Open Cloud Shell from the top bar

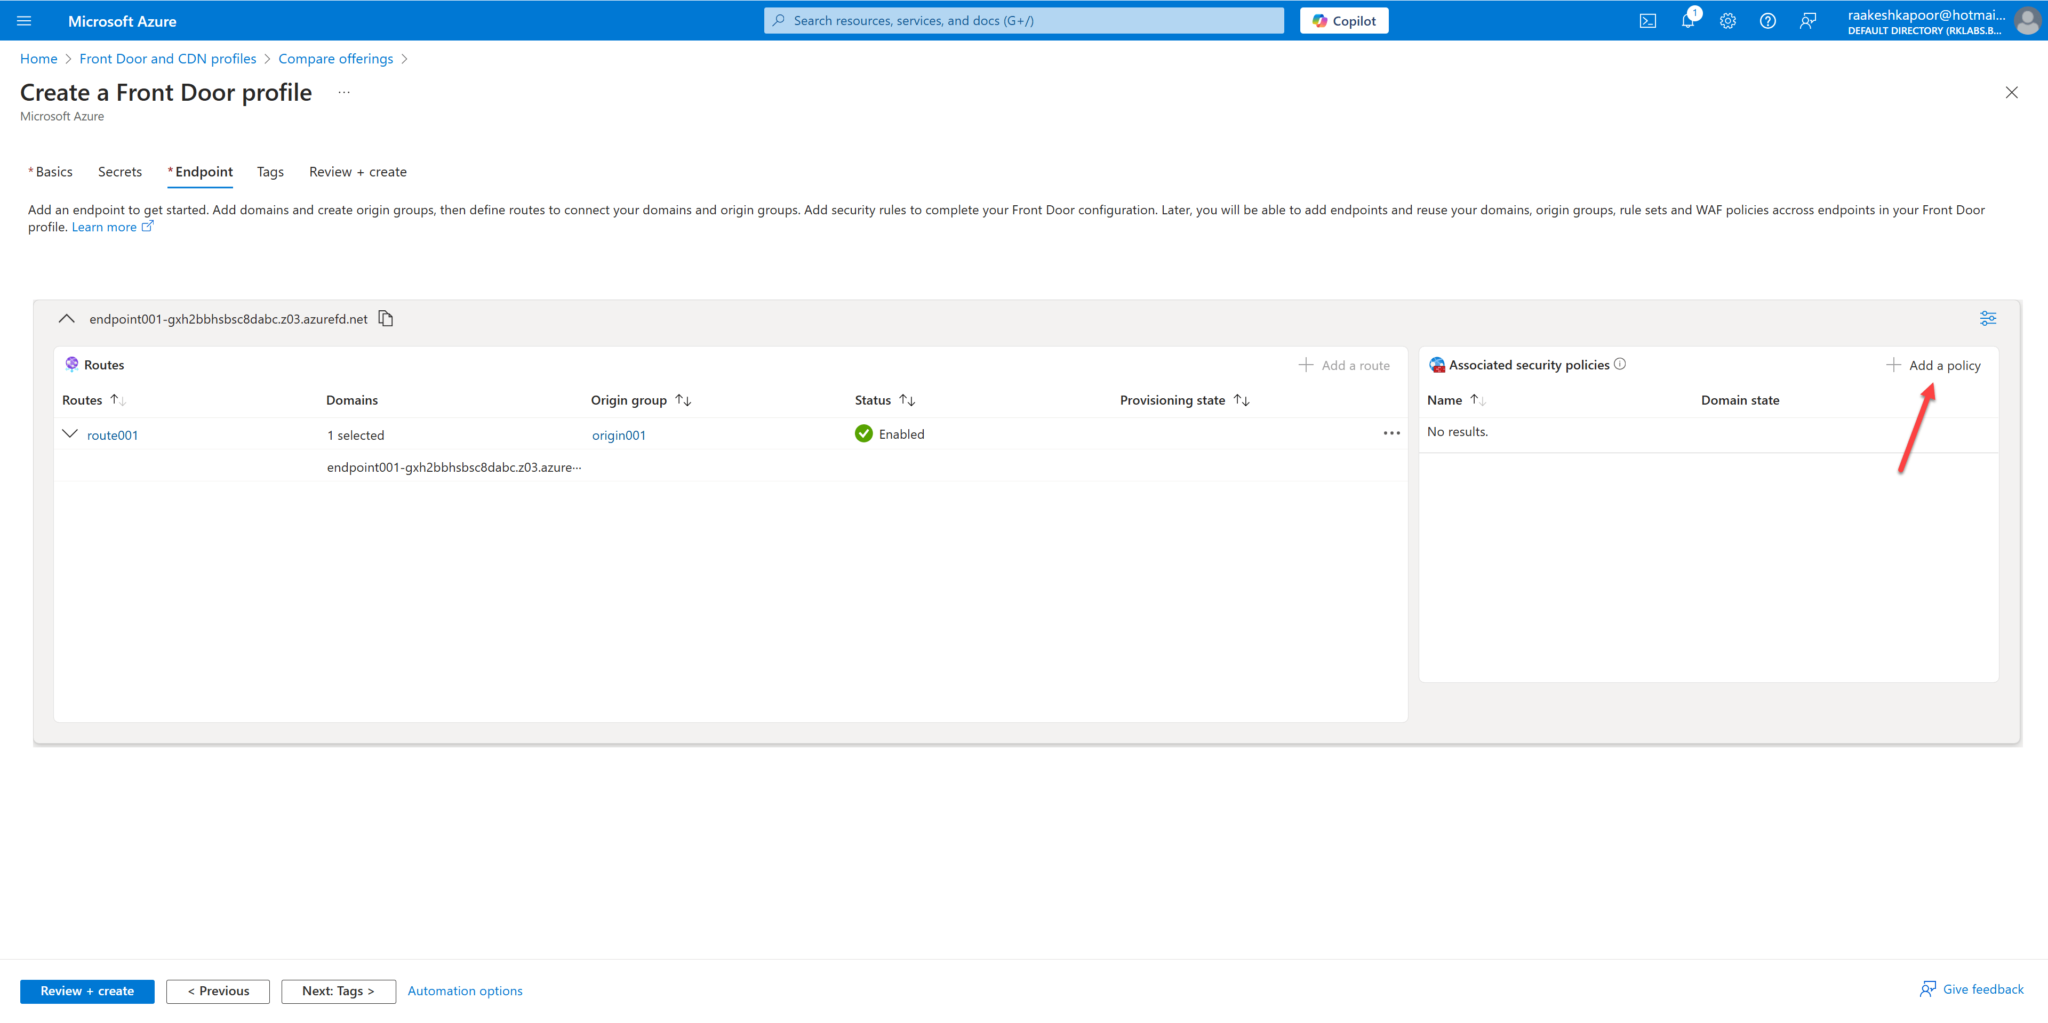pos(1647,20)
